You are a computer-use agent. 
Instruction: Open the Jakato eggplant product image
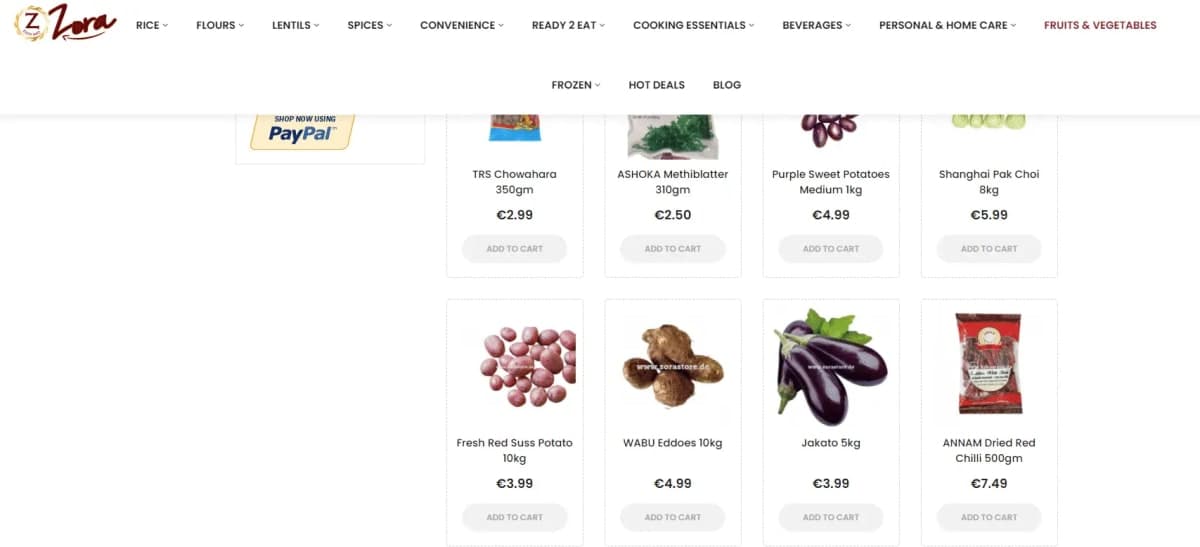coord(831,366)
